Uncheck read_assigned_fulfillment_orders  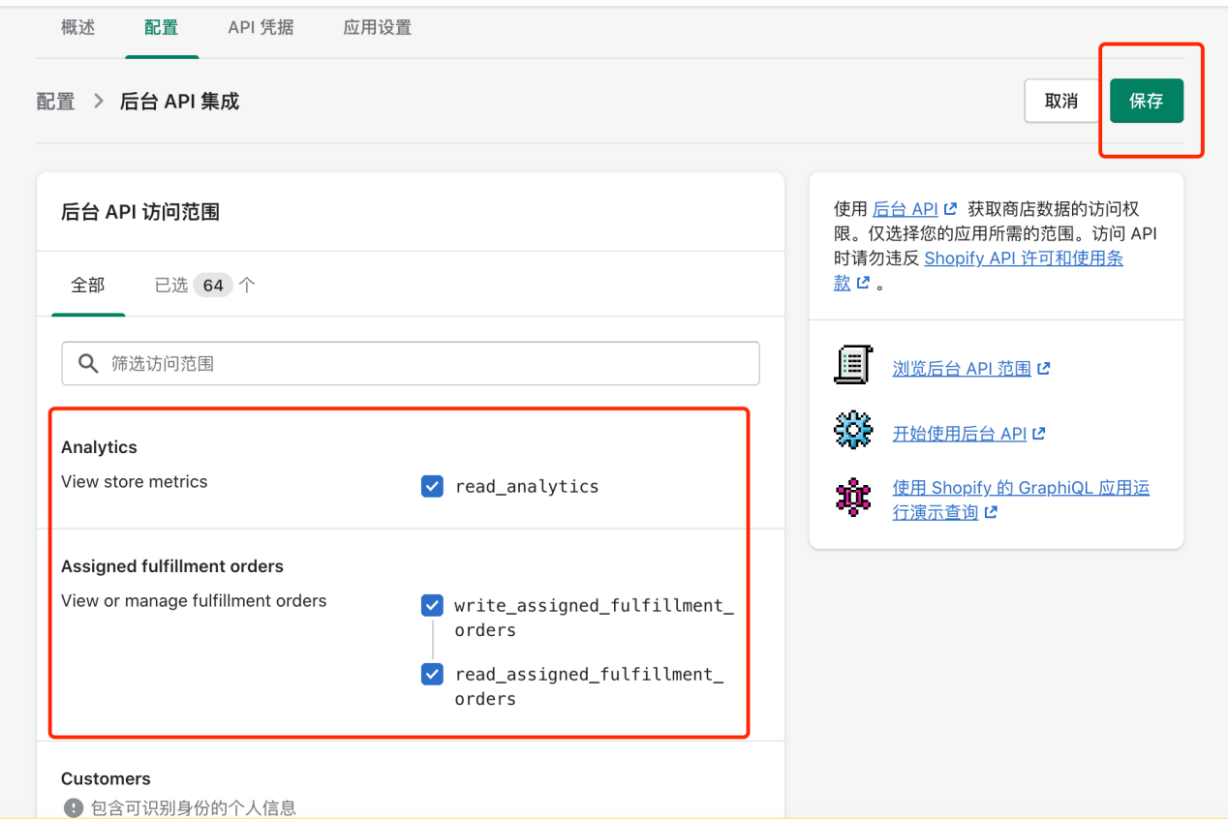[x=432, y=674]
